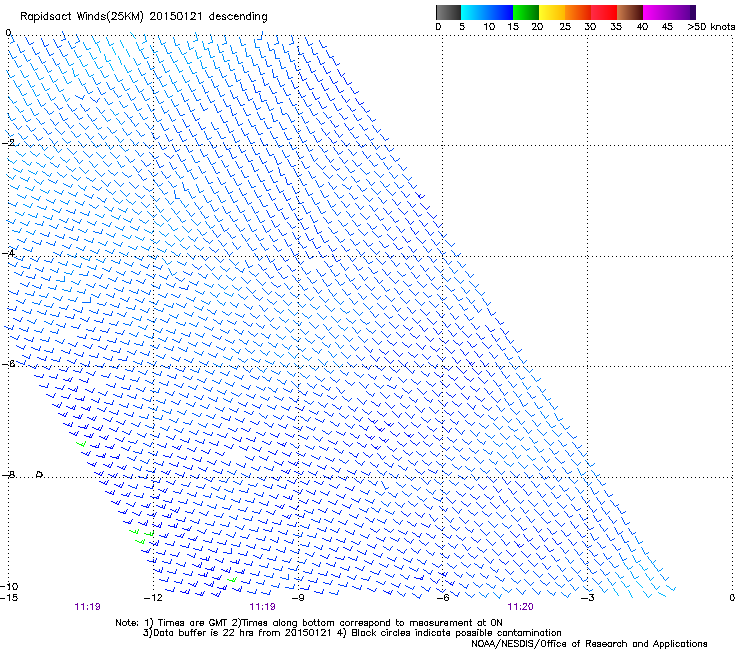The width and height of the screenshot is (740, 650).
Task: Click the "-6" latitude axis label
Action: (8, 363)
